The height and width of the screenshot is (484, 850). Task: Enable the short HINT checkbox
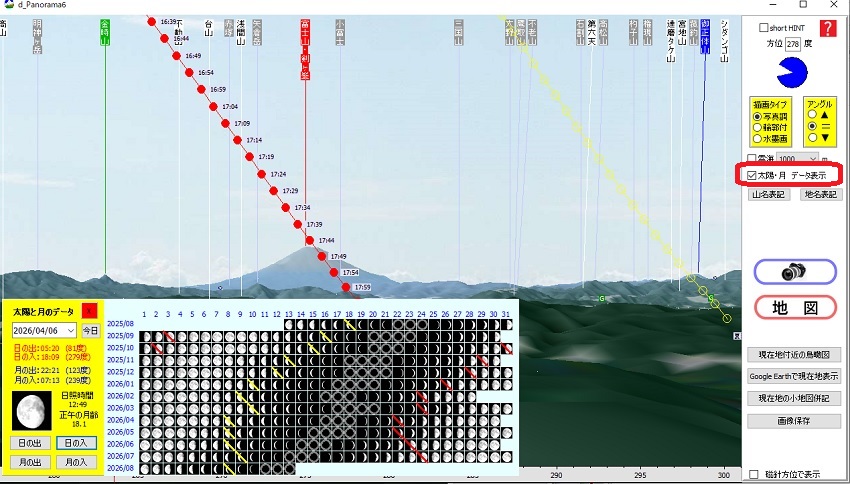click(x=765, y=28)
